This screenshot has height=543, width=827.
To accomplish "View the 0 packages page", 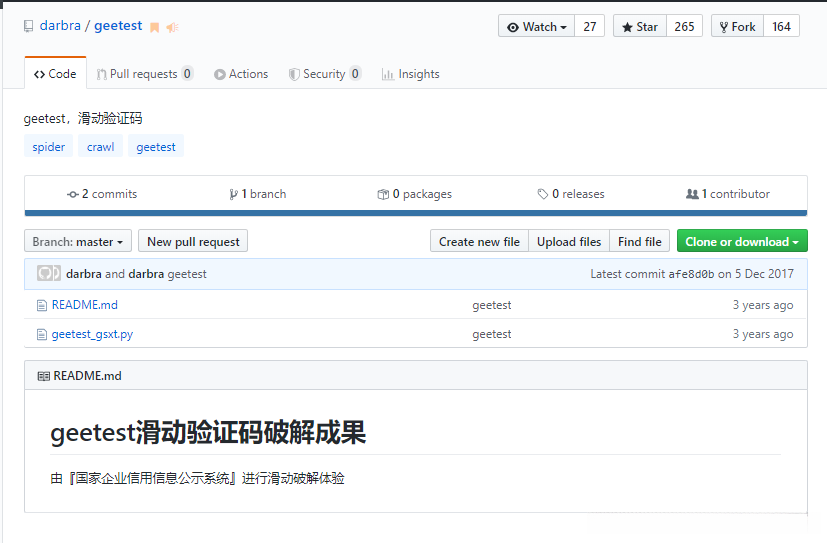I will coord(415,194).
